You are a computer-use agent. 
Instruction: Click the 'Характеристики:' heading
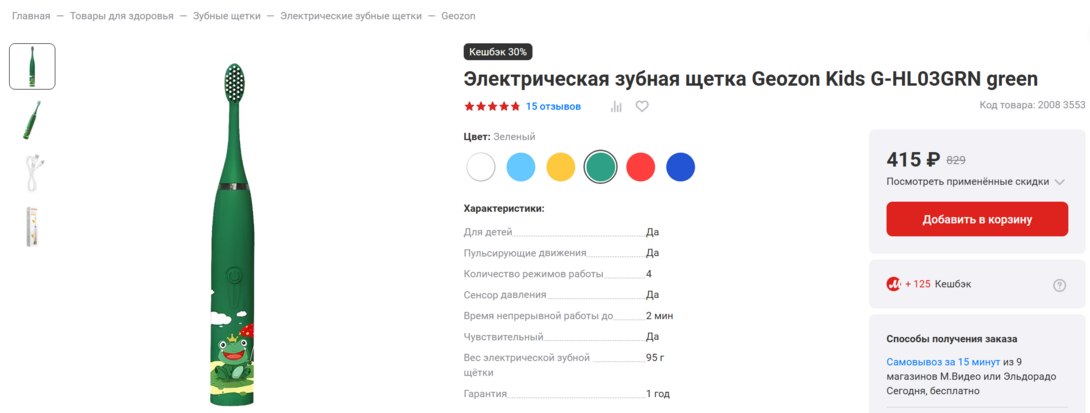[504, 208]
